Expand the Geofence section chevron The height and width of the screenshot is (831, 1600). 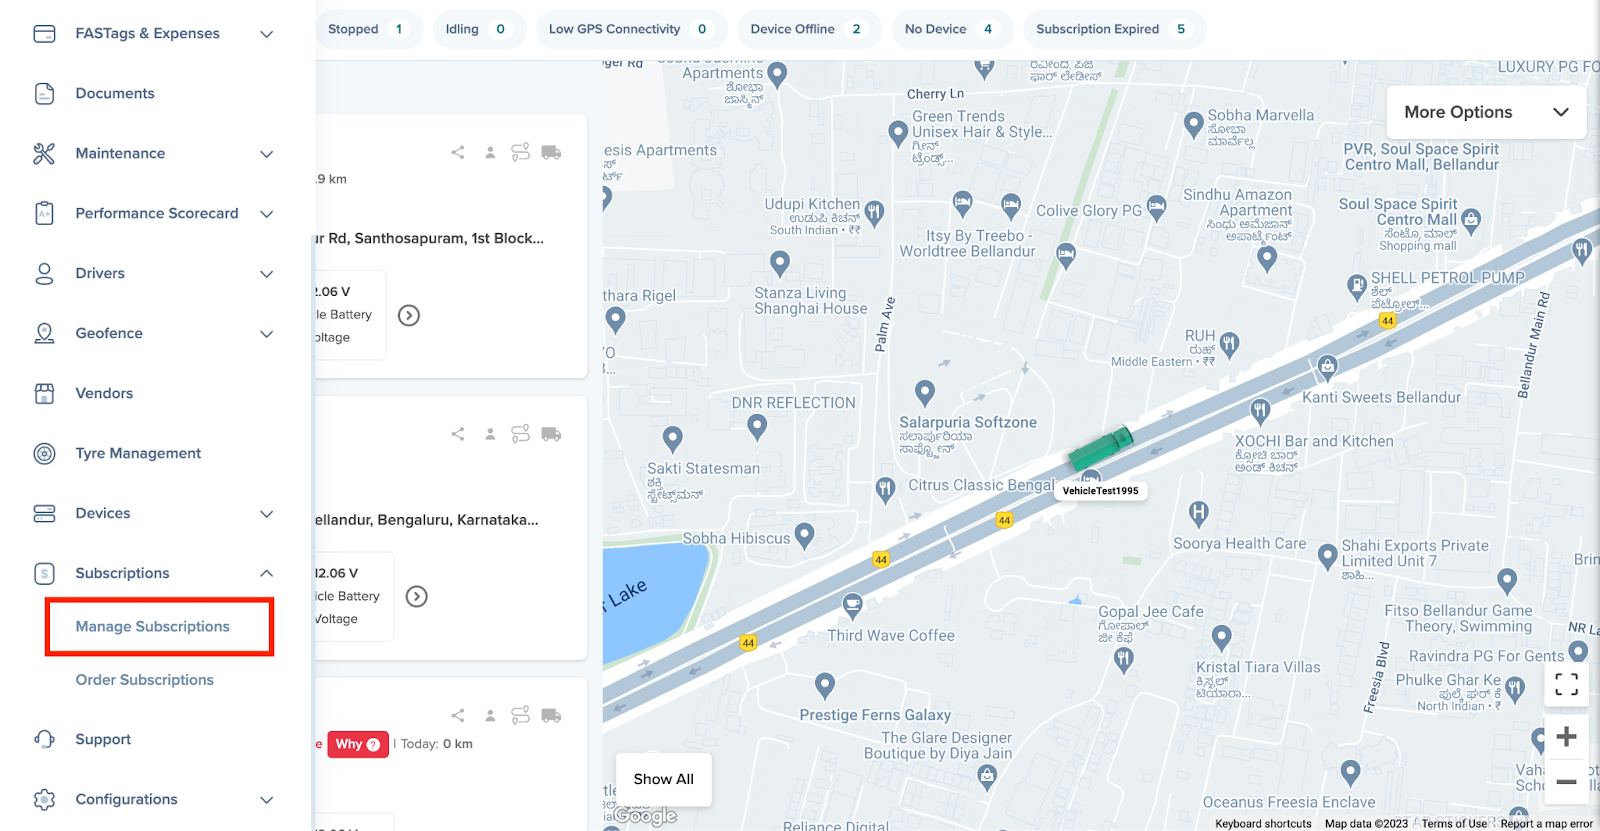266,334
